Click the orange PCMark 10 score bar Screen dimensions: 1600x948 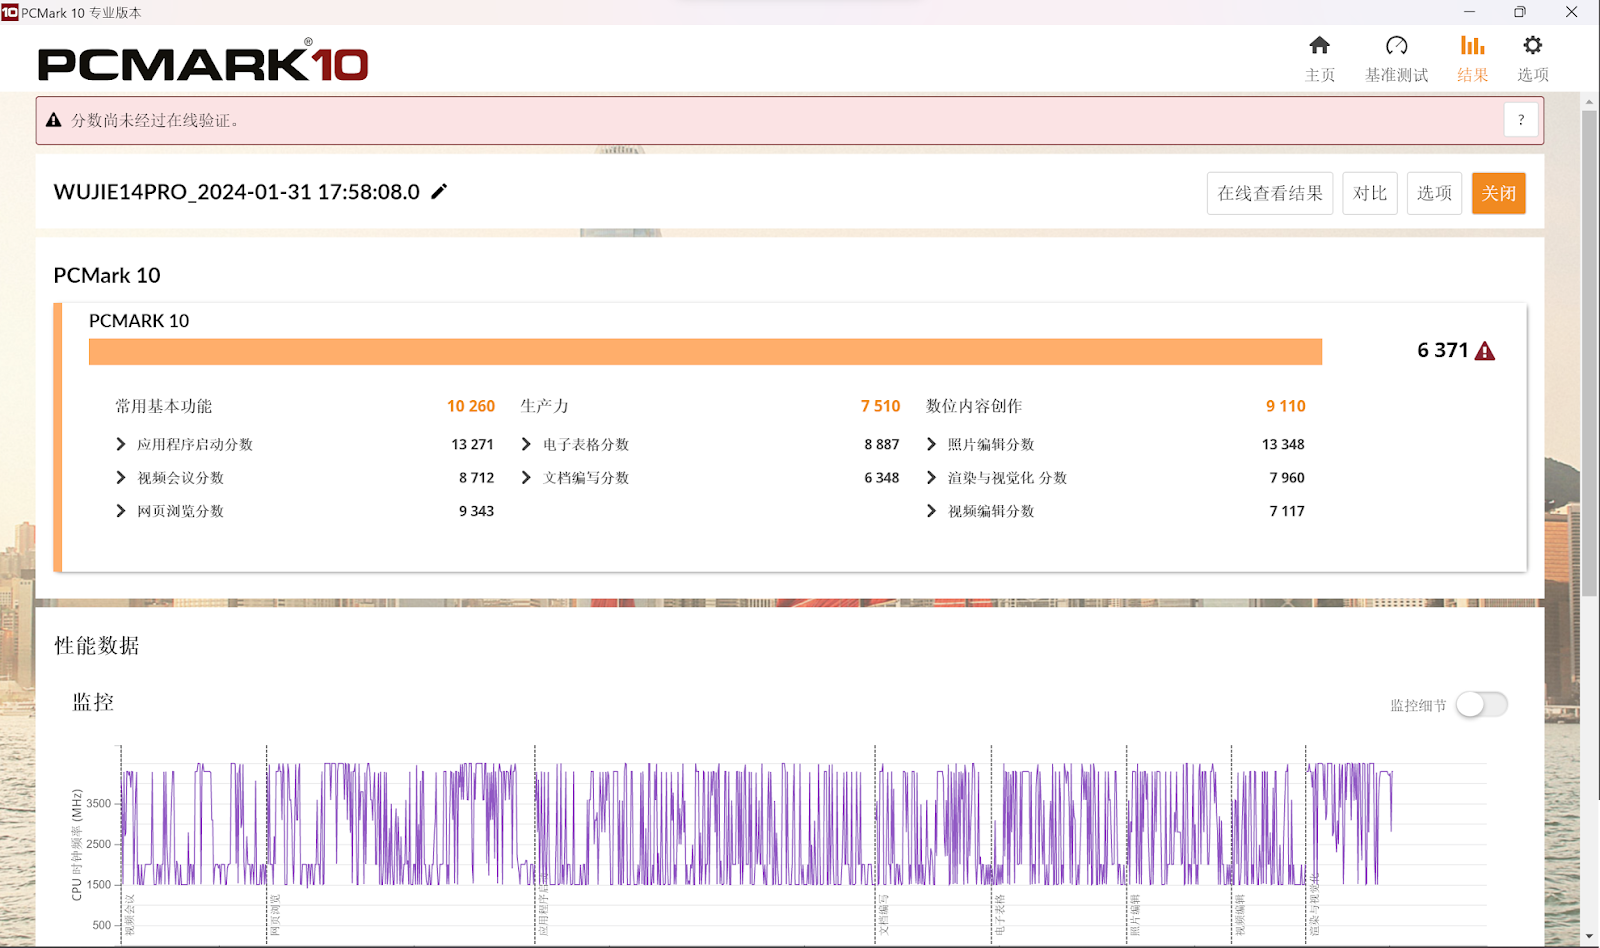pyautogui.click(x=705, y=352)
